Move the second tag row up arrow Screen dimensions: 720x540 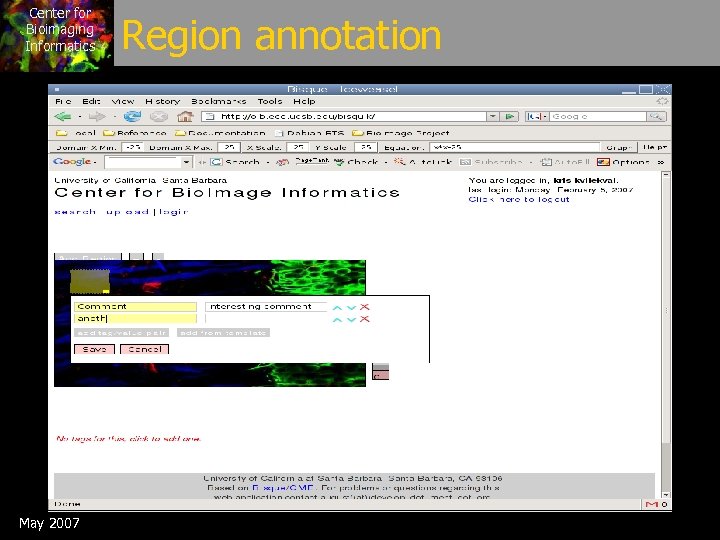coord(337,319)
